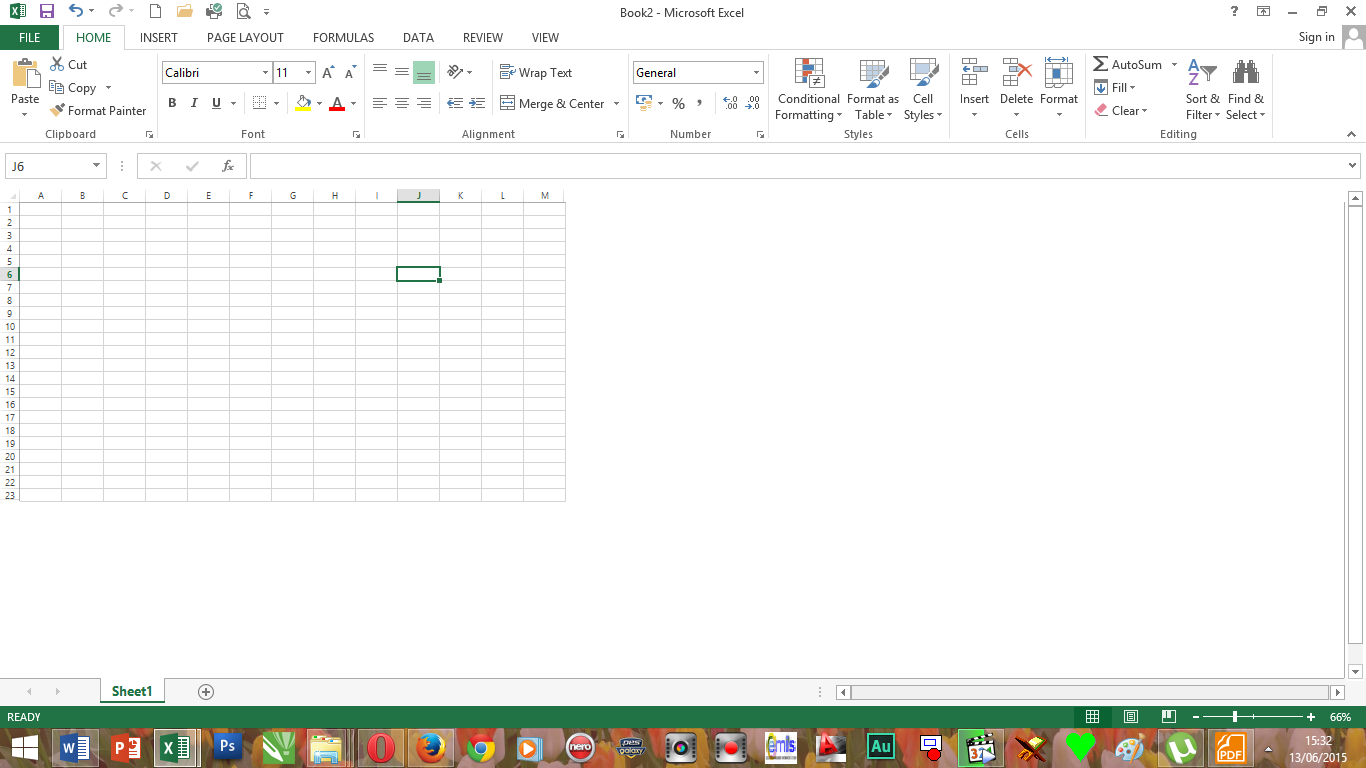
Task: Select the Sheet1 tab
Action: [131, 691]
